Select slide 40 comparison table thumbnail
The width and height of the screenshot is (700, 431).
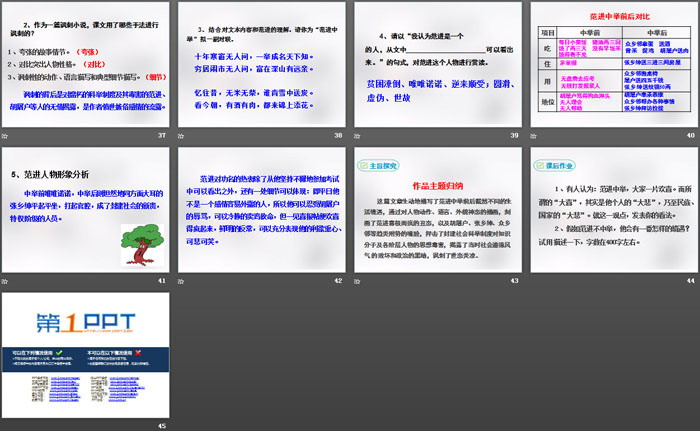click(614, 64)
